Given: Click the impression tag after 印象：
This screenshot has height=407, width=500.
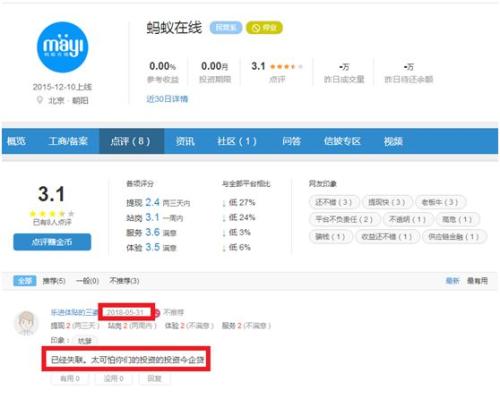Looking at the screenshot, I should coord(85,341).
